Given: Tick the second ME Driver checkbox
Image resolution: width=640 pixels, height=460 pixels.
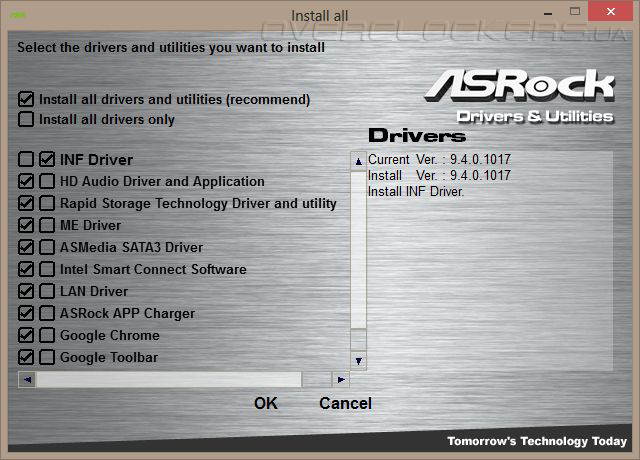Looking at the screenshot, I should point(47,225).
